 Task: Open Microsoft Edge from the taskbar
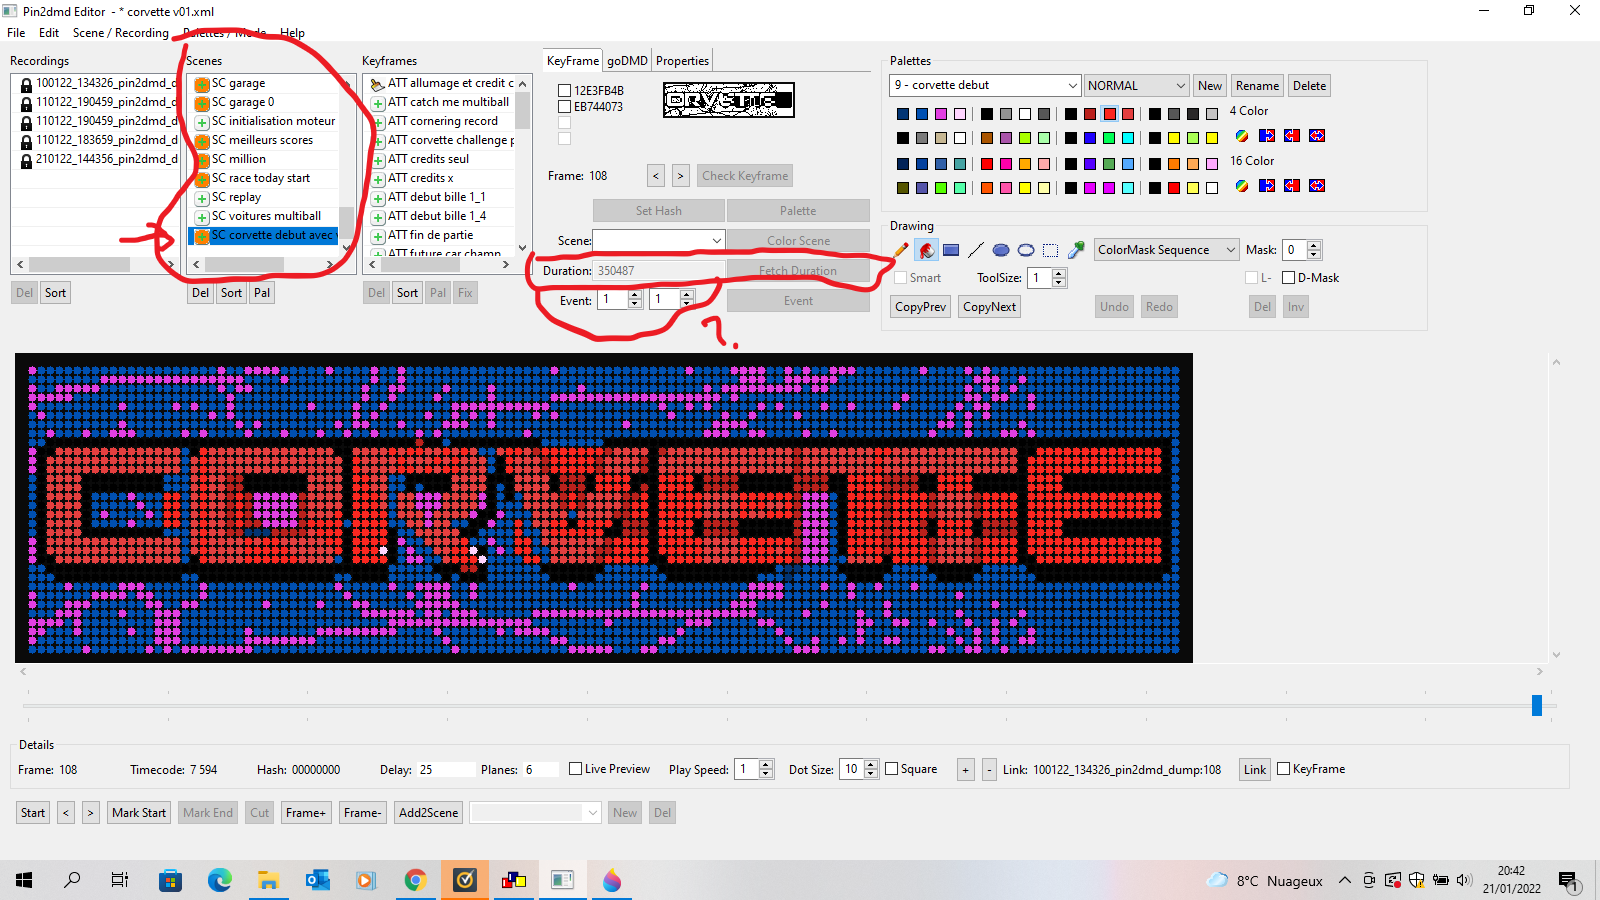(x=219, y=880)
